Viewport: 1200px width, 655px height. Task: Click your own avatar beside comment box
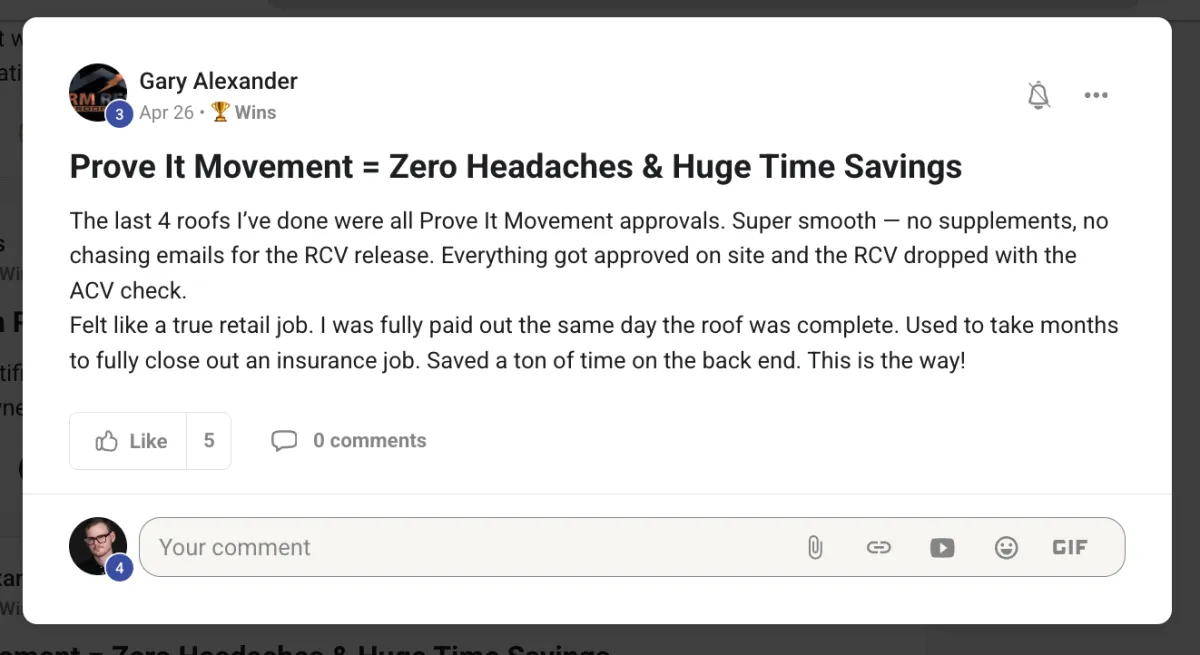click(x=97, y=546)
